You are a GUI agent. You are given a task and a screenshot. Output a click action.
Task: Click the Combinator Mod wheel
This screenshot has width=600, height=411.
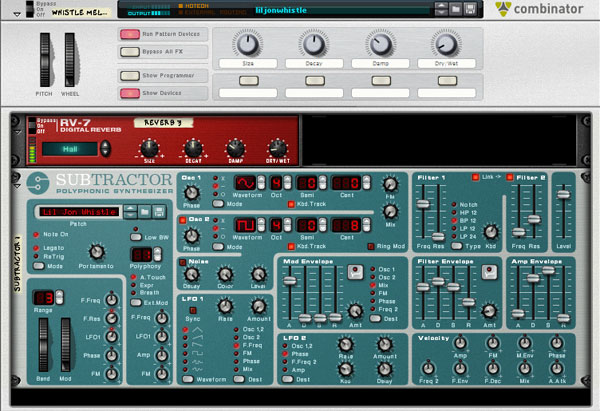point(70,60)
